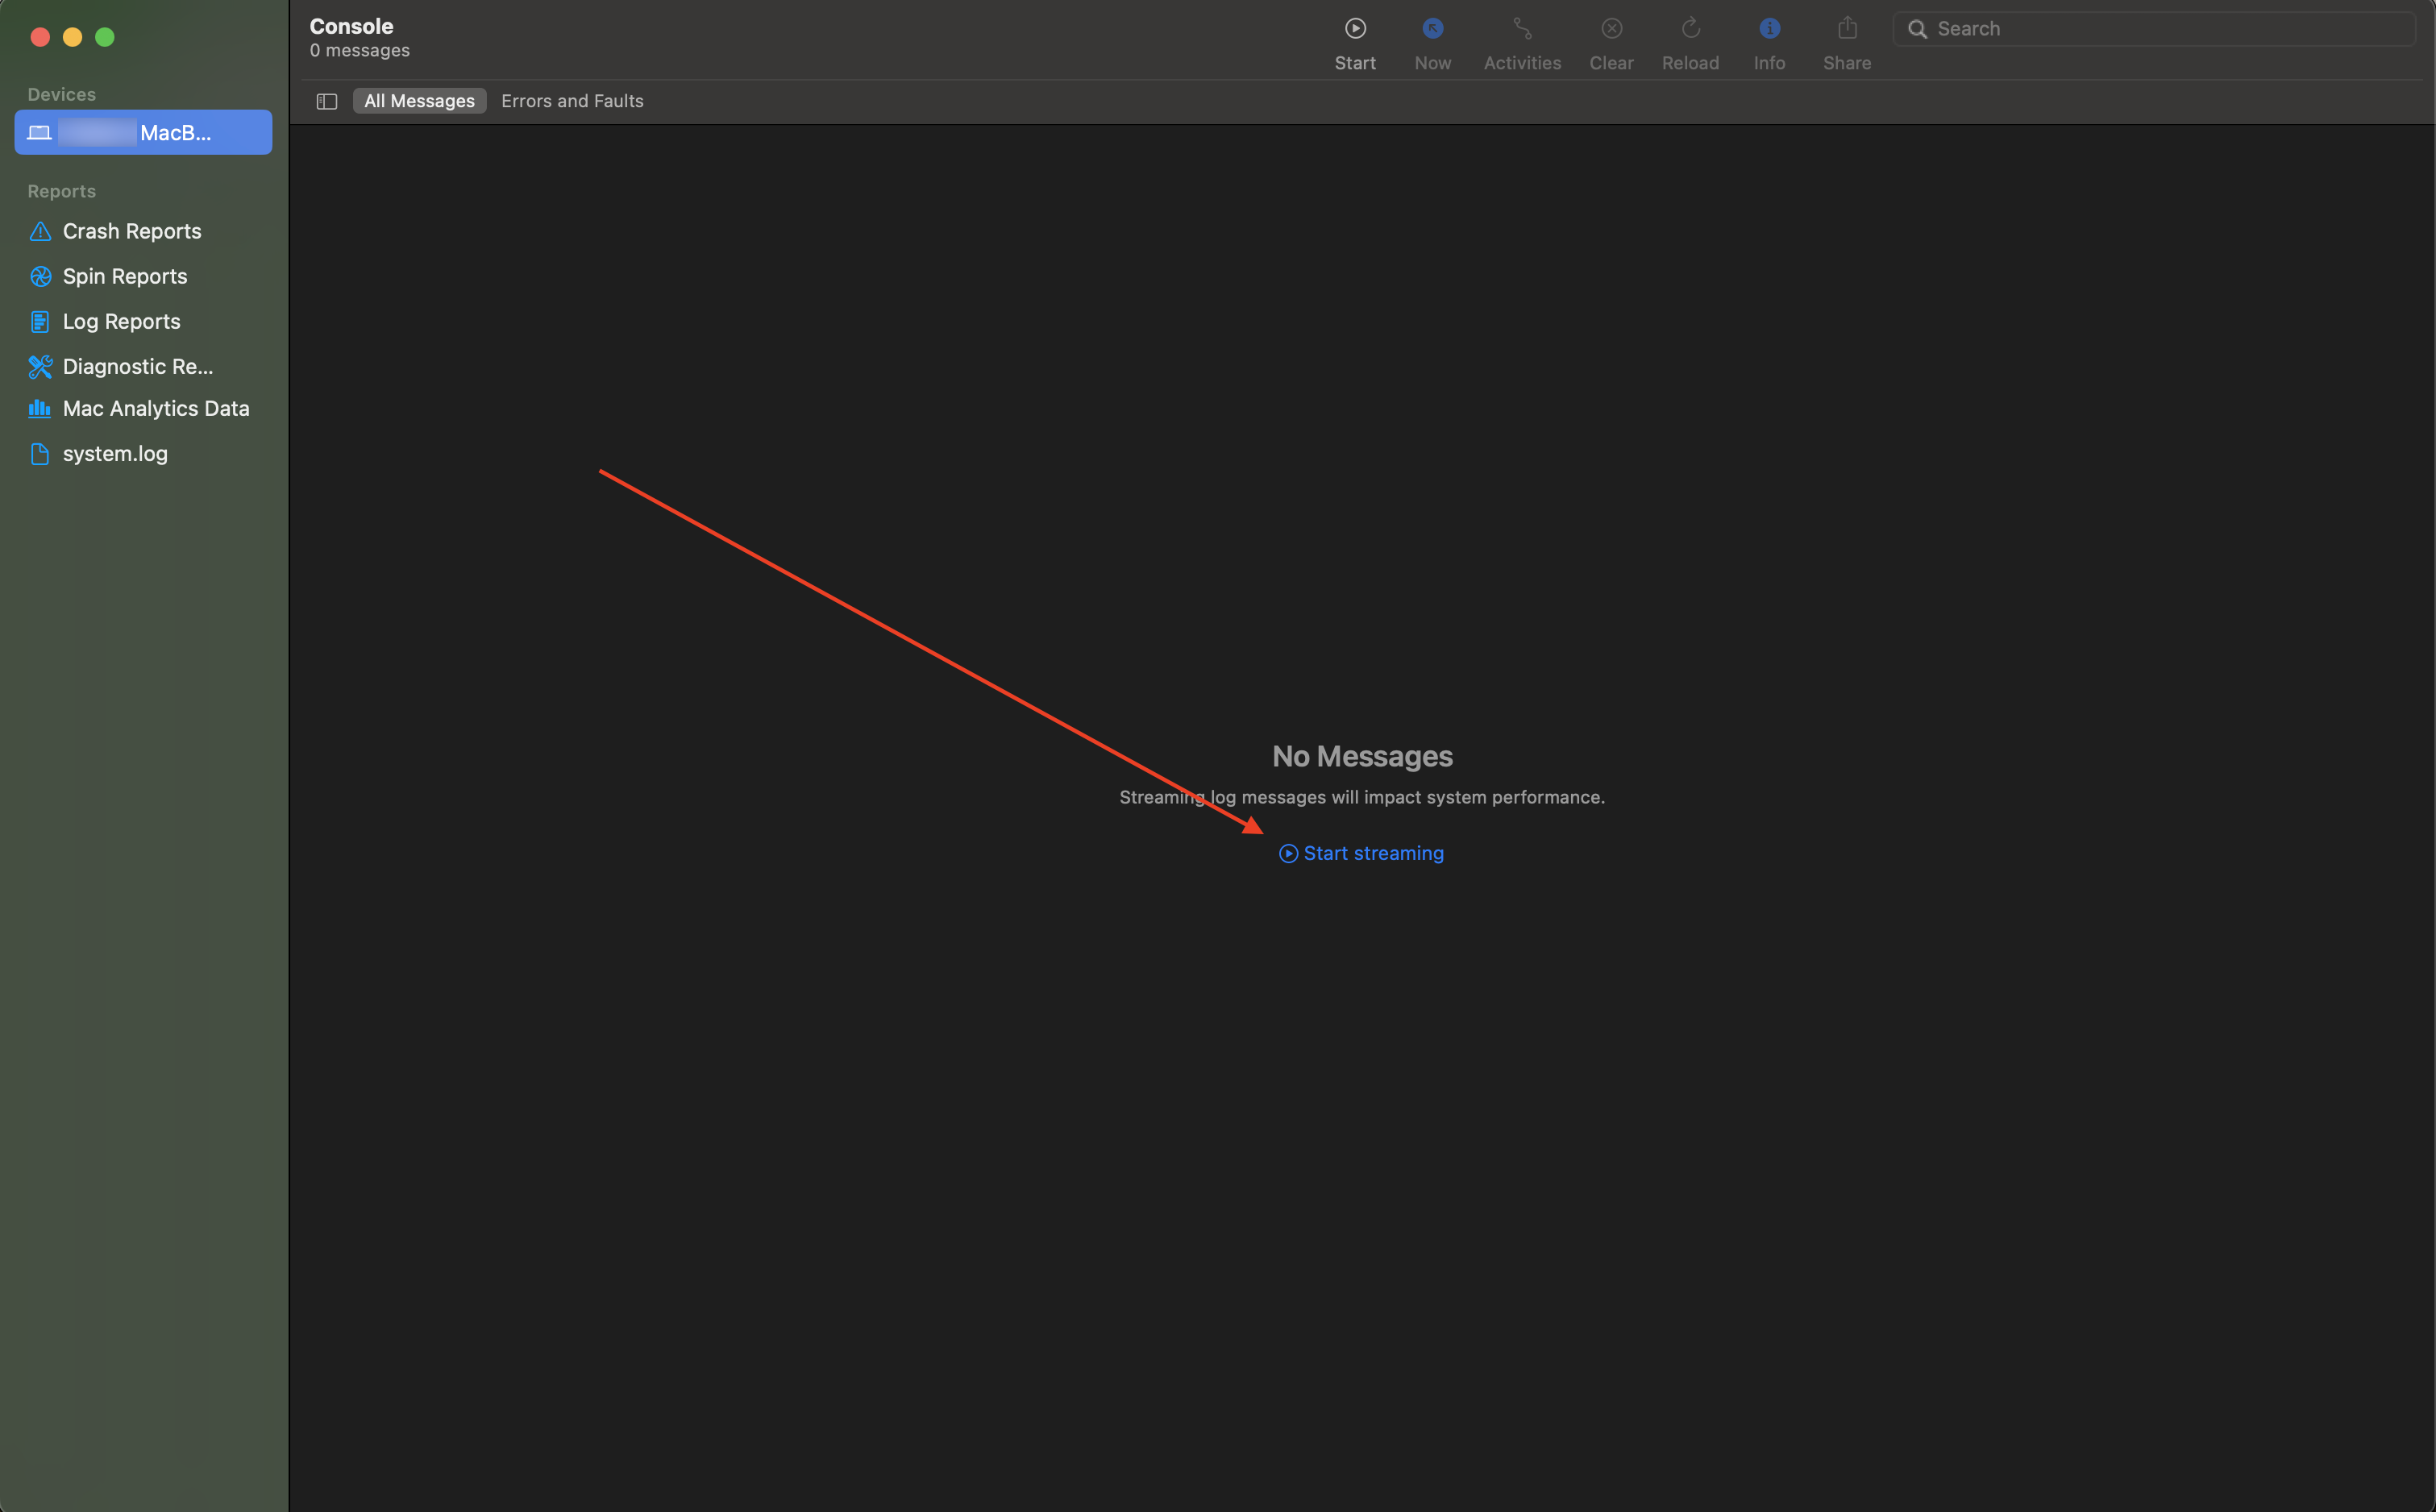The width and height of the screenshot is (2436, 1512).
Task: Click the Start streaming link
Action: click(x=1362, y=853)
